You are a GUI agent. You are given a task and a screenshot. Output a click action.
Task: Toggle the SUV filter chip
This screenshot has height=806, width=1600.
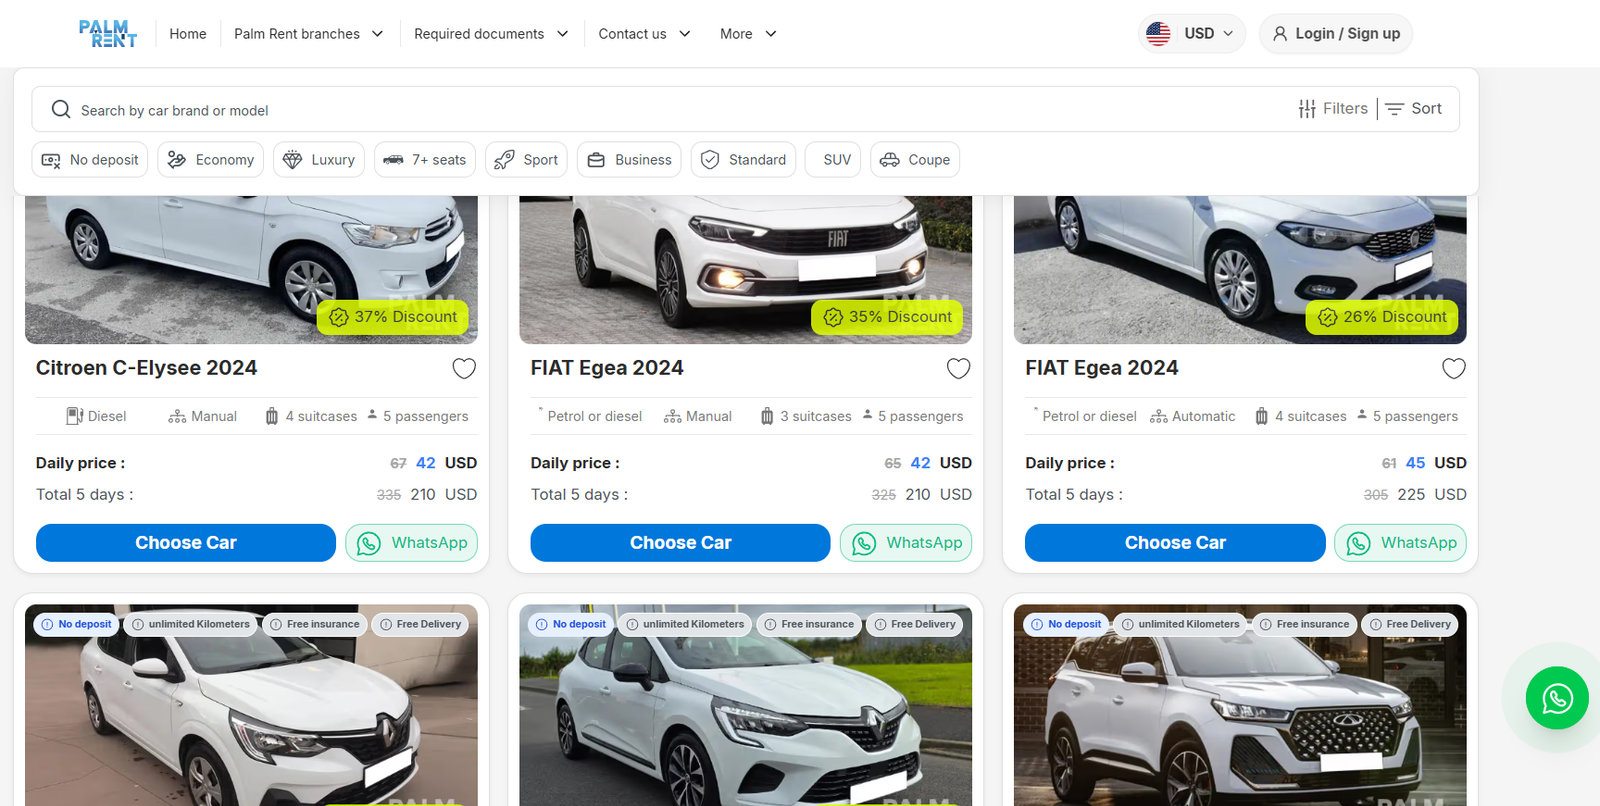(x=833, y=160)
